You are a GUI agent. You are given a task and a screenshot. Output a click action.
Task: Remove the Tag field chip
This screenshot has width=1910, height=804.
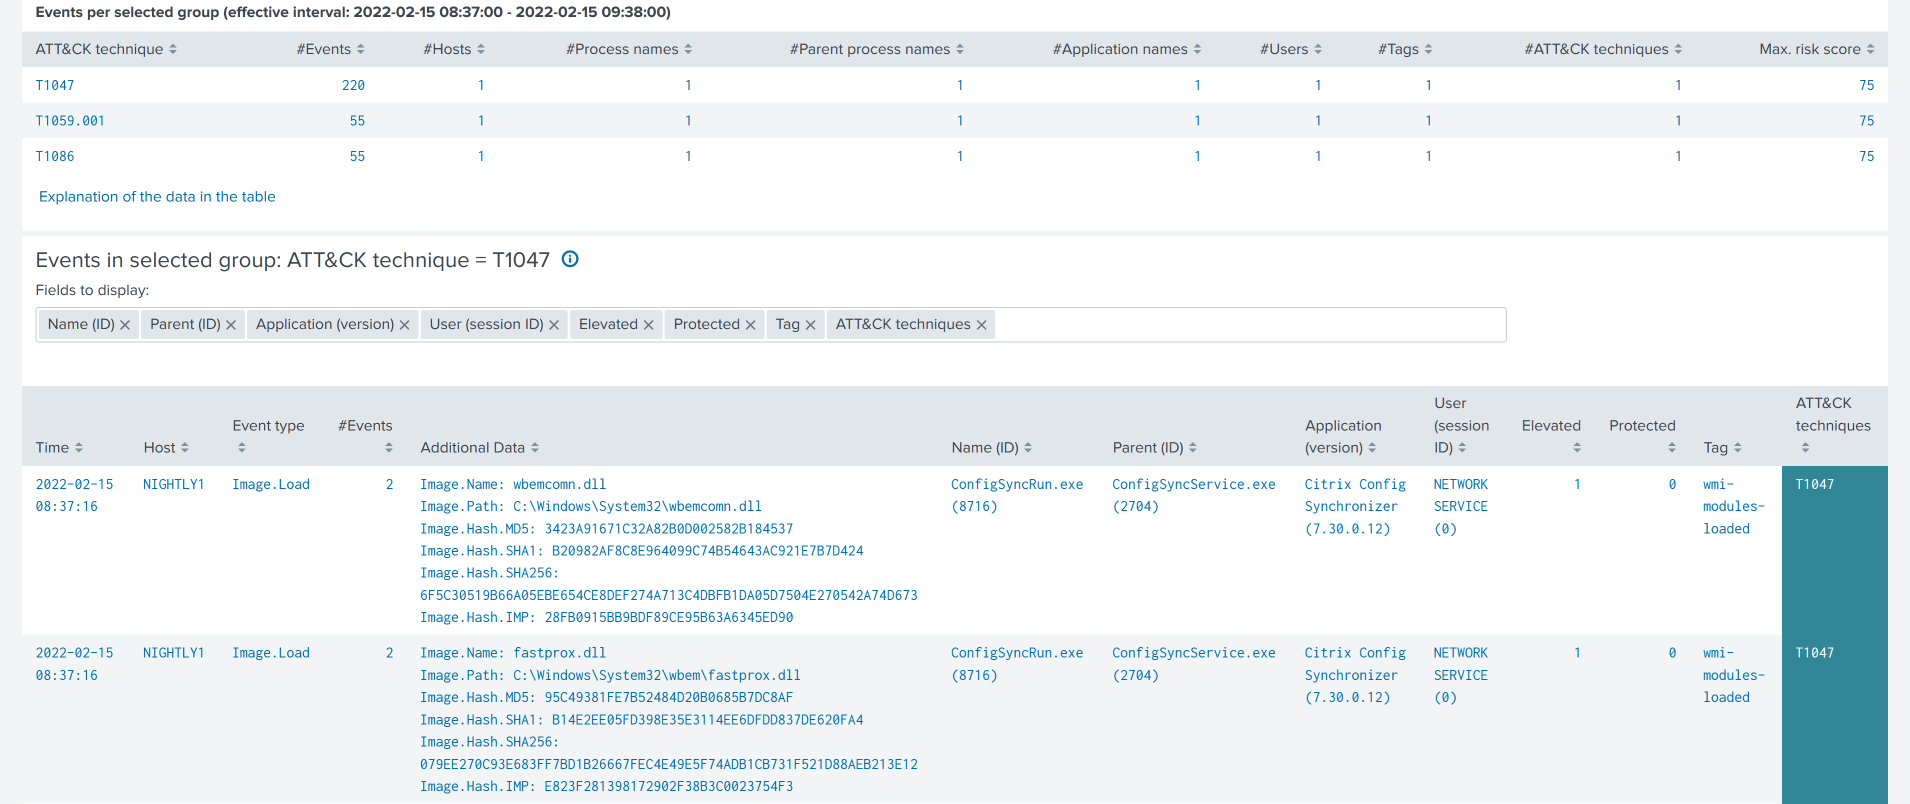[x=810, y=325]
